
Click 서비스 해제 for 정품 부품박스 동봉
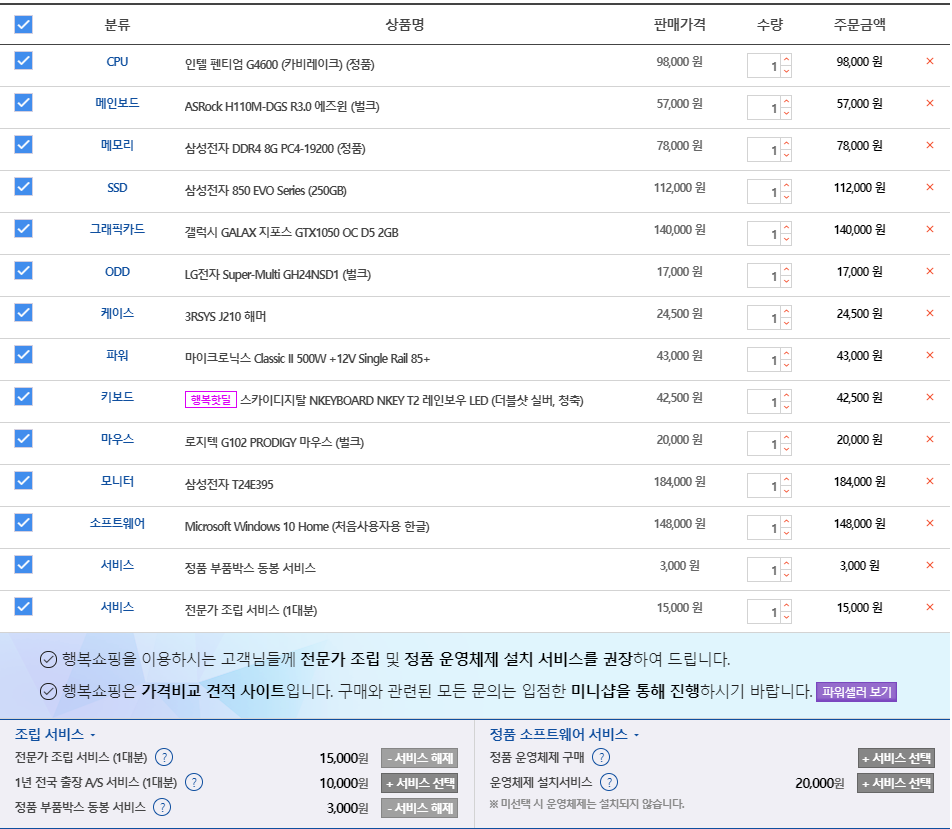point(420,808)
